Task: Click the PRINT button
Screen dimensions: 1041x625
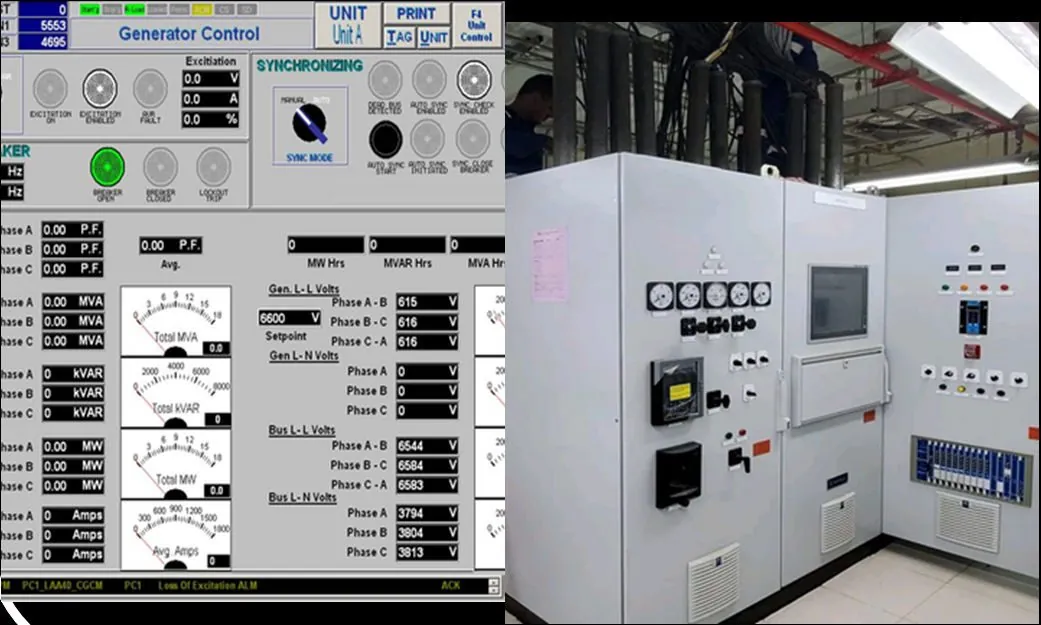Action: tap(416, 13)
